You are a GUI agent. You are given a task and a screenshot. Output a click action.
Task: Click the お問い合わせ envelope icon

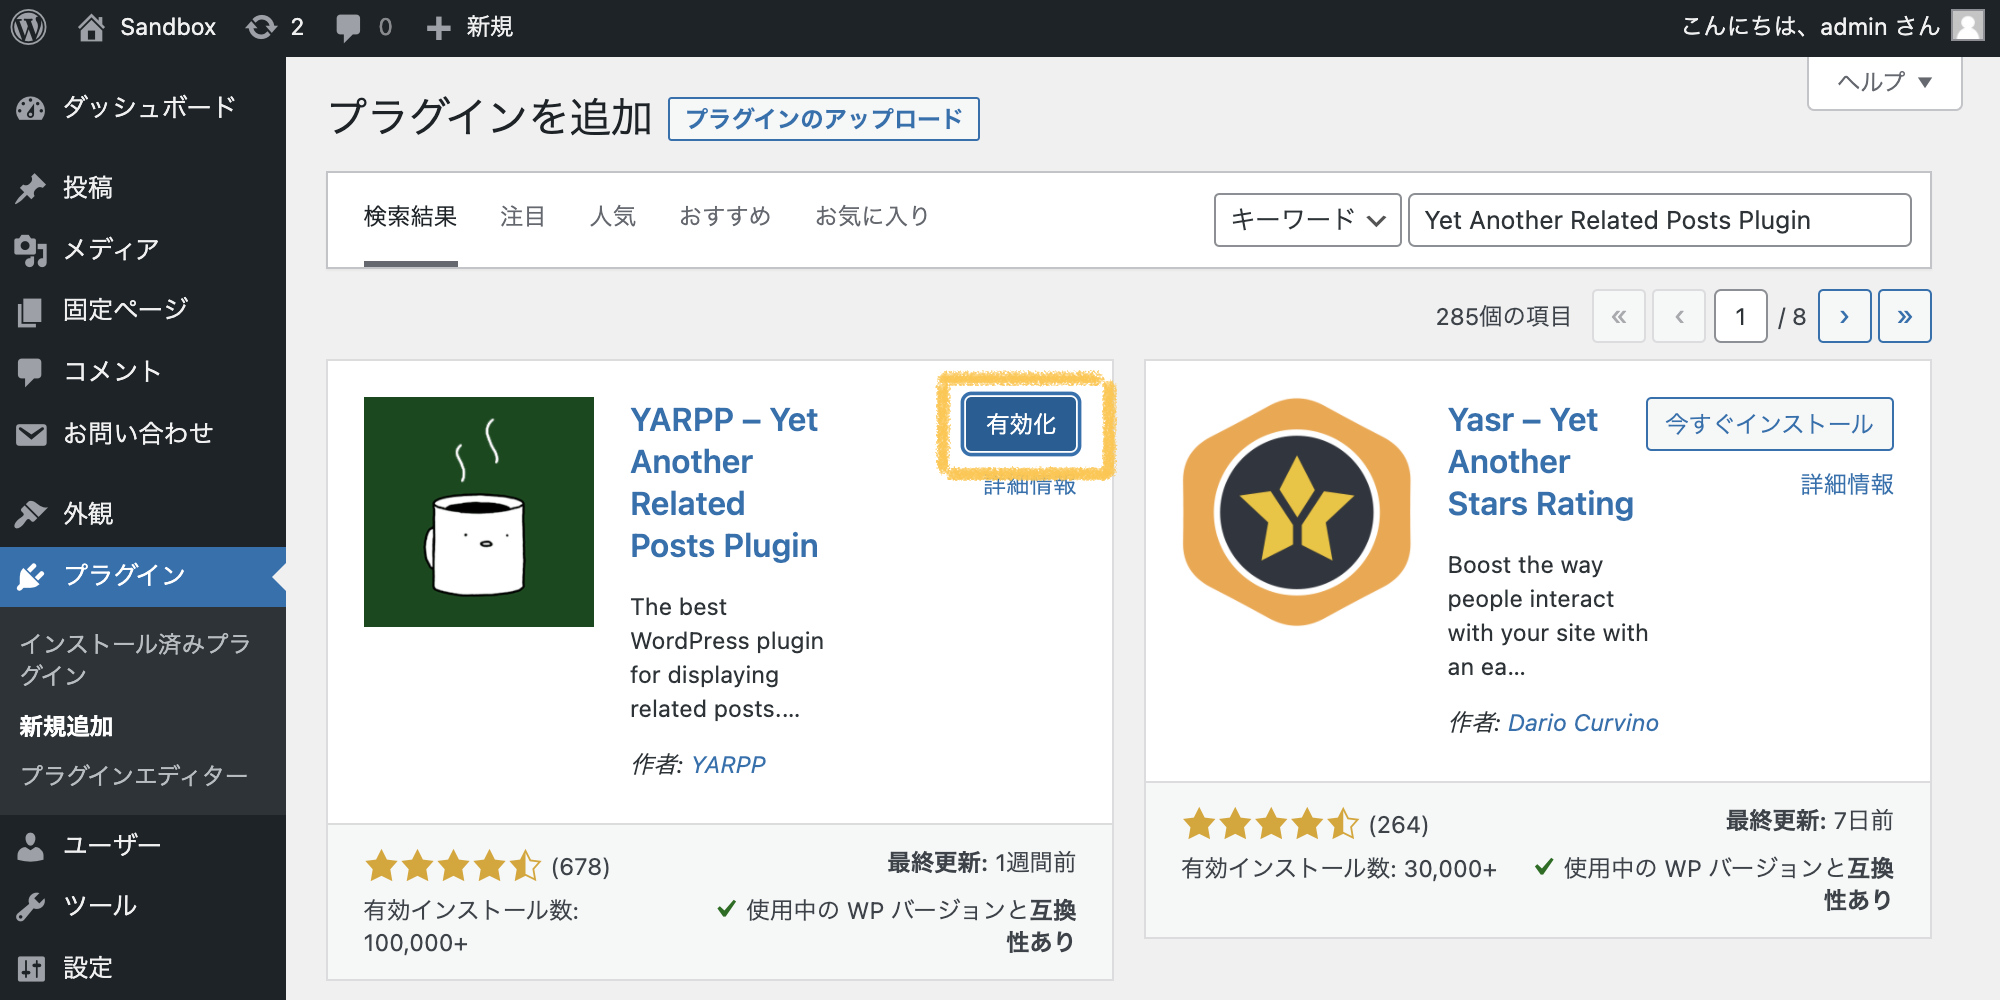[x=31, y=434]
